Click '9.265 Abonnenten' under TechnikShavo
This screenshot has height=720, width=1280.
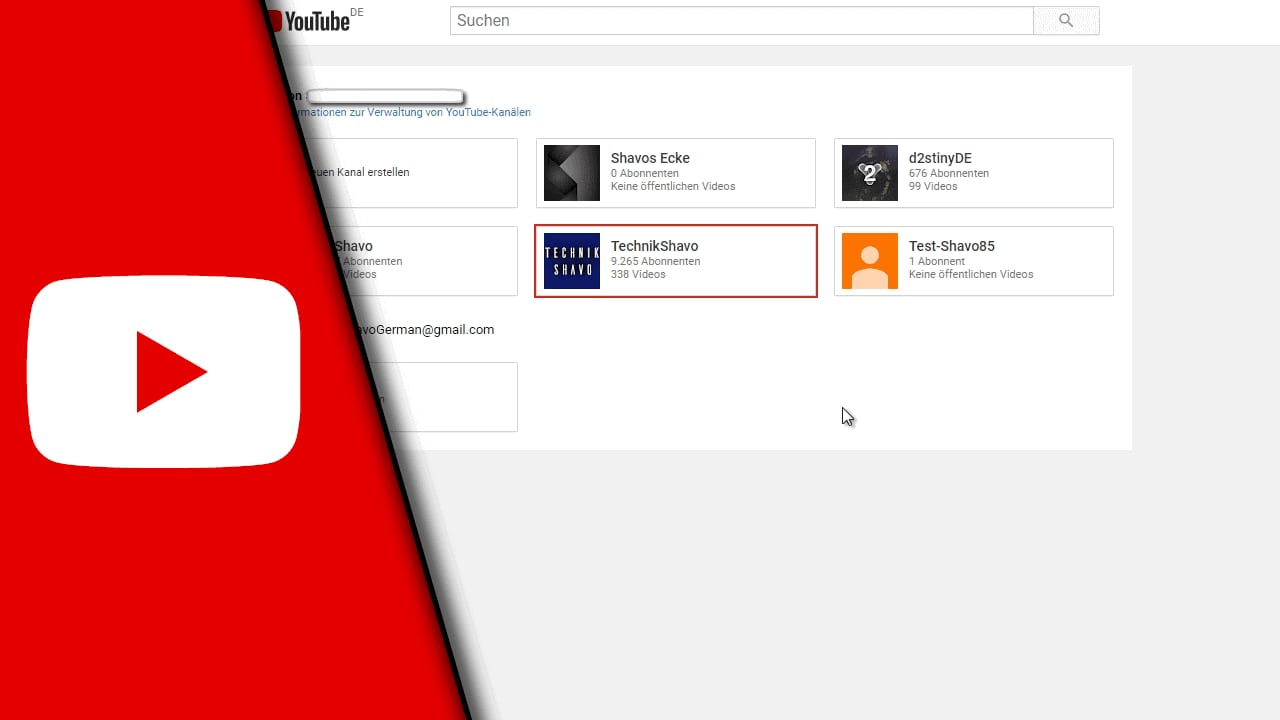pyautogui.click(x=655, y=262)
